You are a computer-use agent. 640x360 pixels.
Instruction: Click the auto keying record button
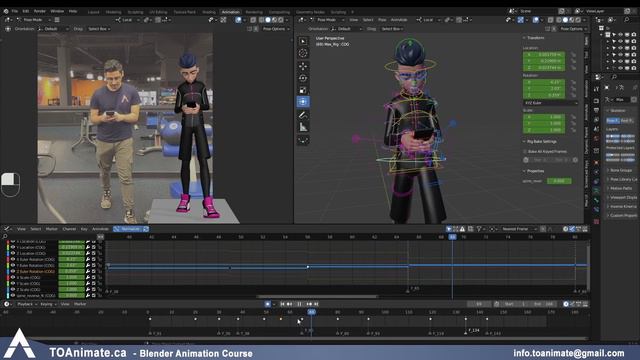tap(267, 304)
